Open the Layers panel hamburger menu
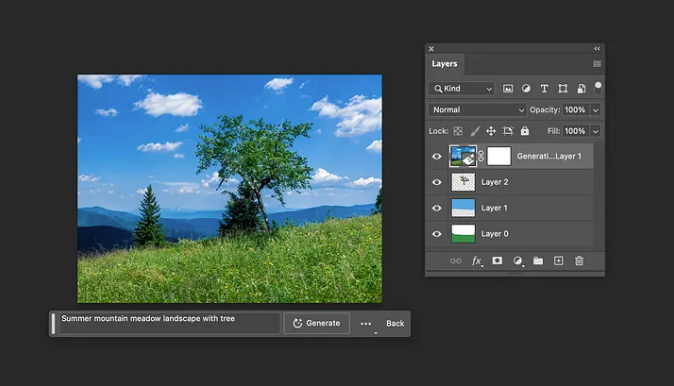The image size is (674, 386). point(597,64)
